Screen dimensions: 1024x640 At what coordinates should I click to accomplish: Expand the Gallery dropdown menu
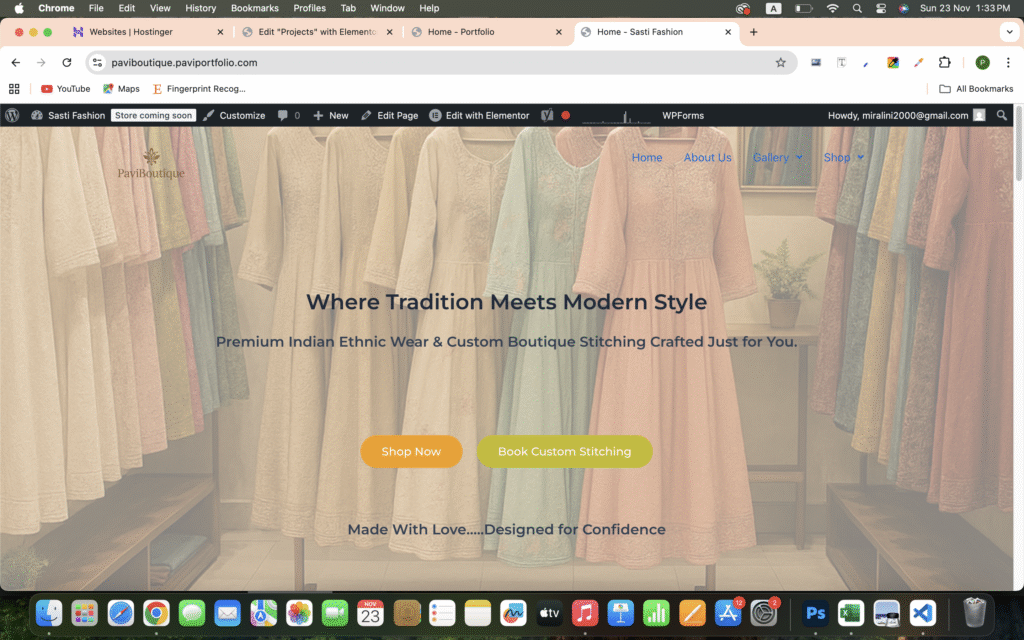777,158
